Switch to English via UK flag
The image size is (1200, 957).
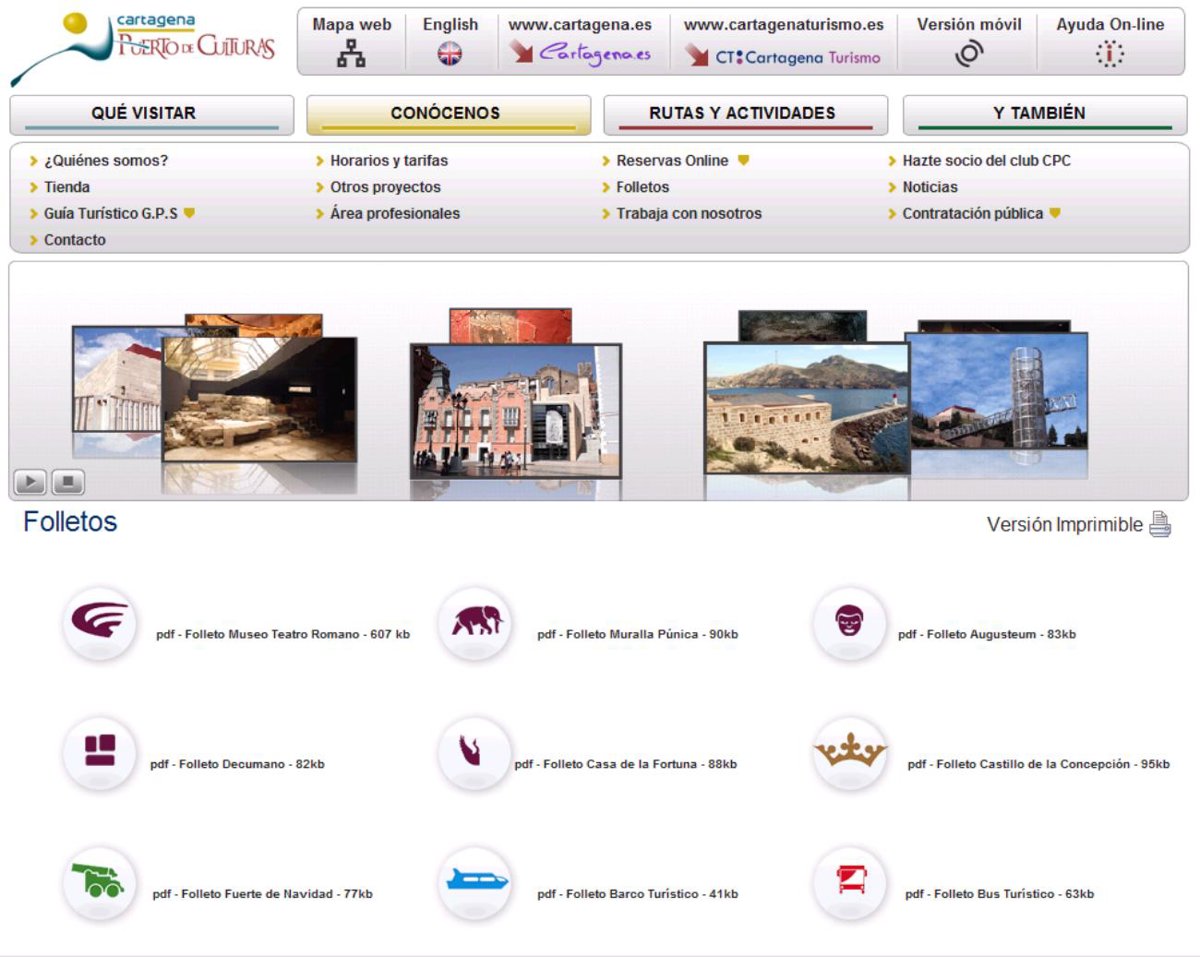pos(450,55)
